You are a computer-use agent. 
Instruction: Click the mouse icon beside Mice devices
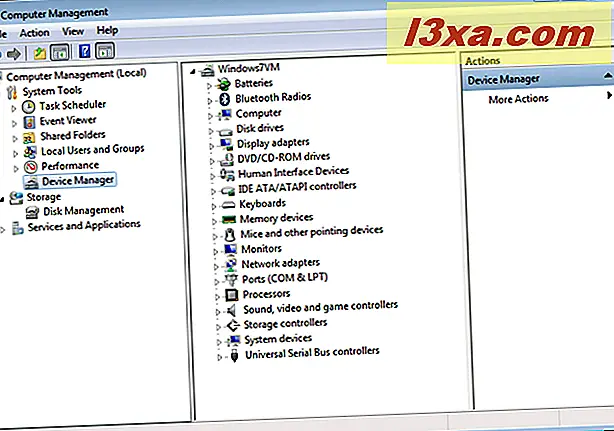tap(230, 235)
